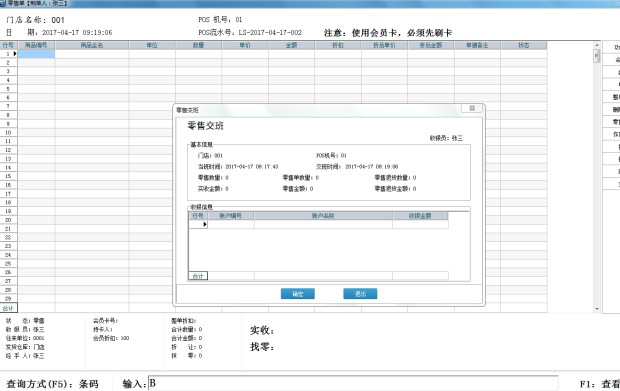This screenshot has width=620, height=391.
Task: Select the 状态 column header
Action: (x=524, y=45)
